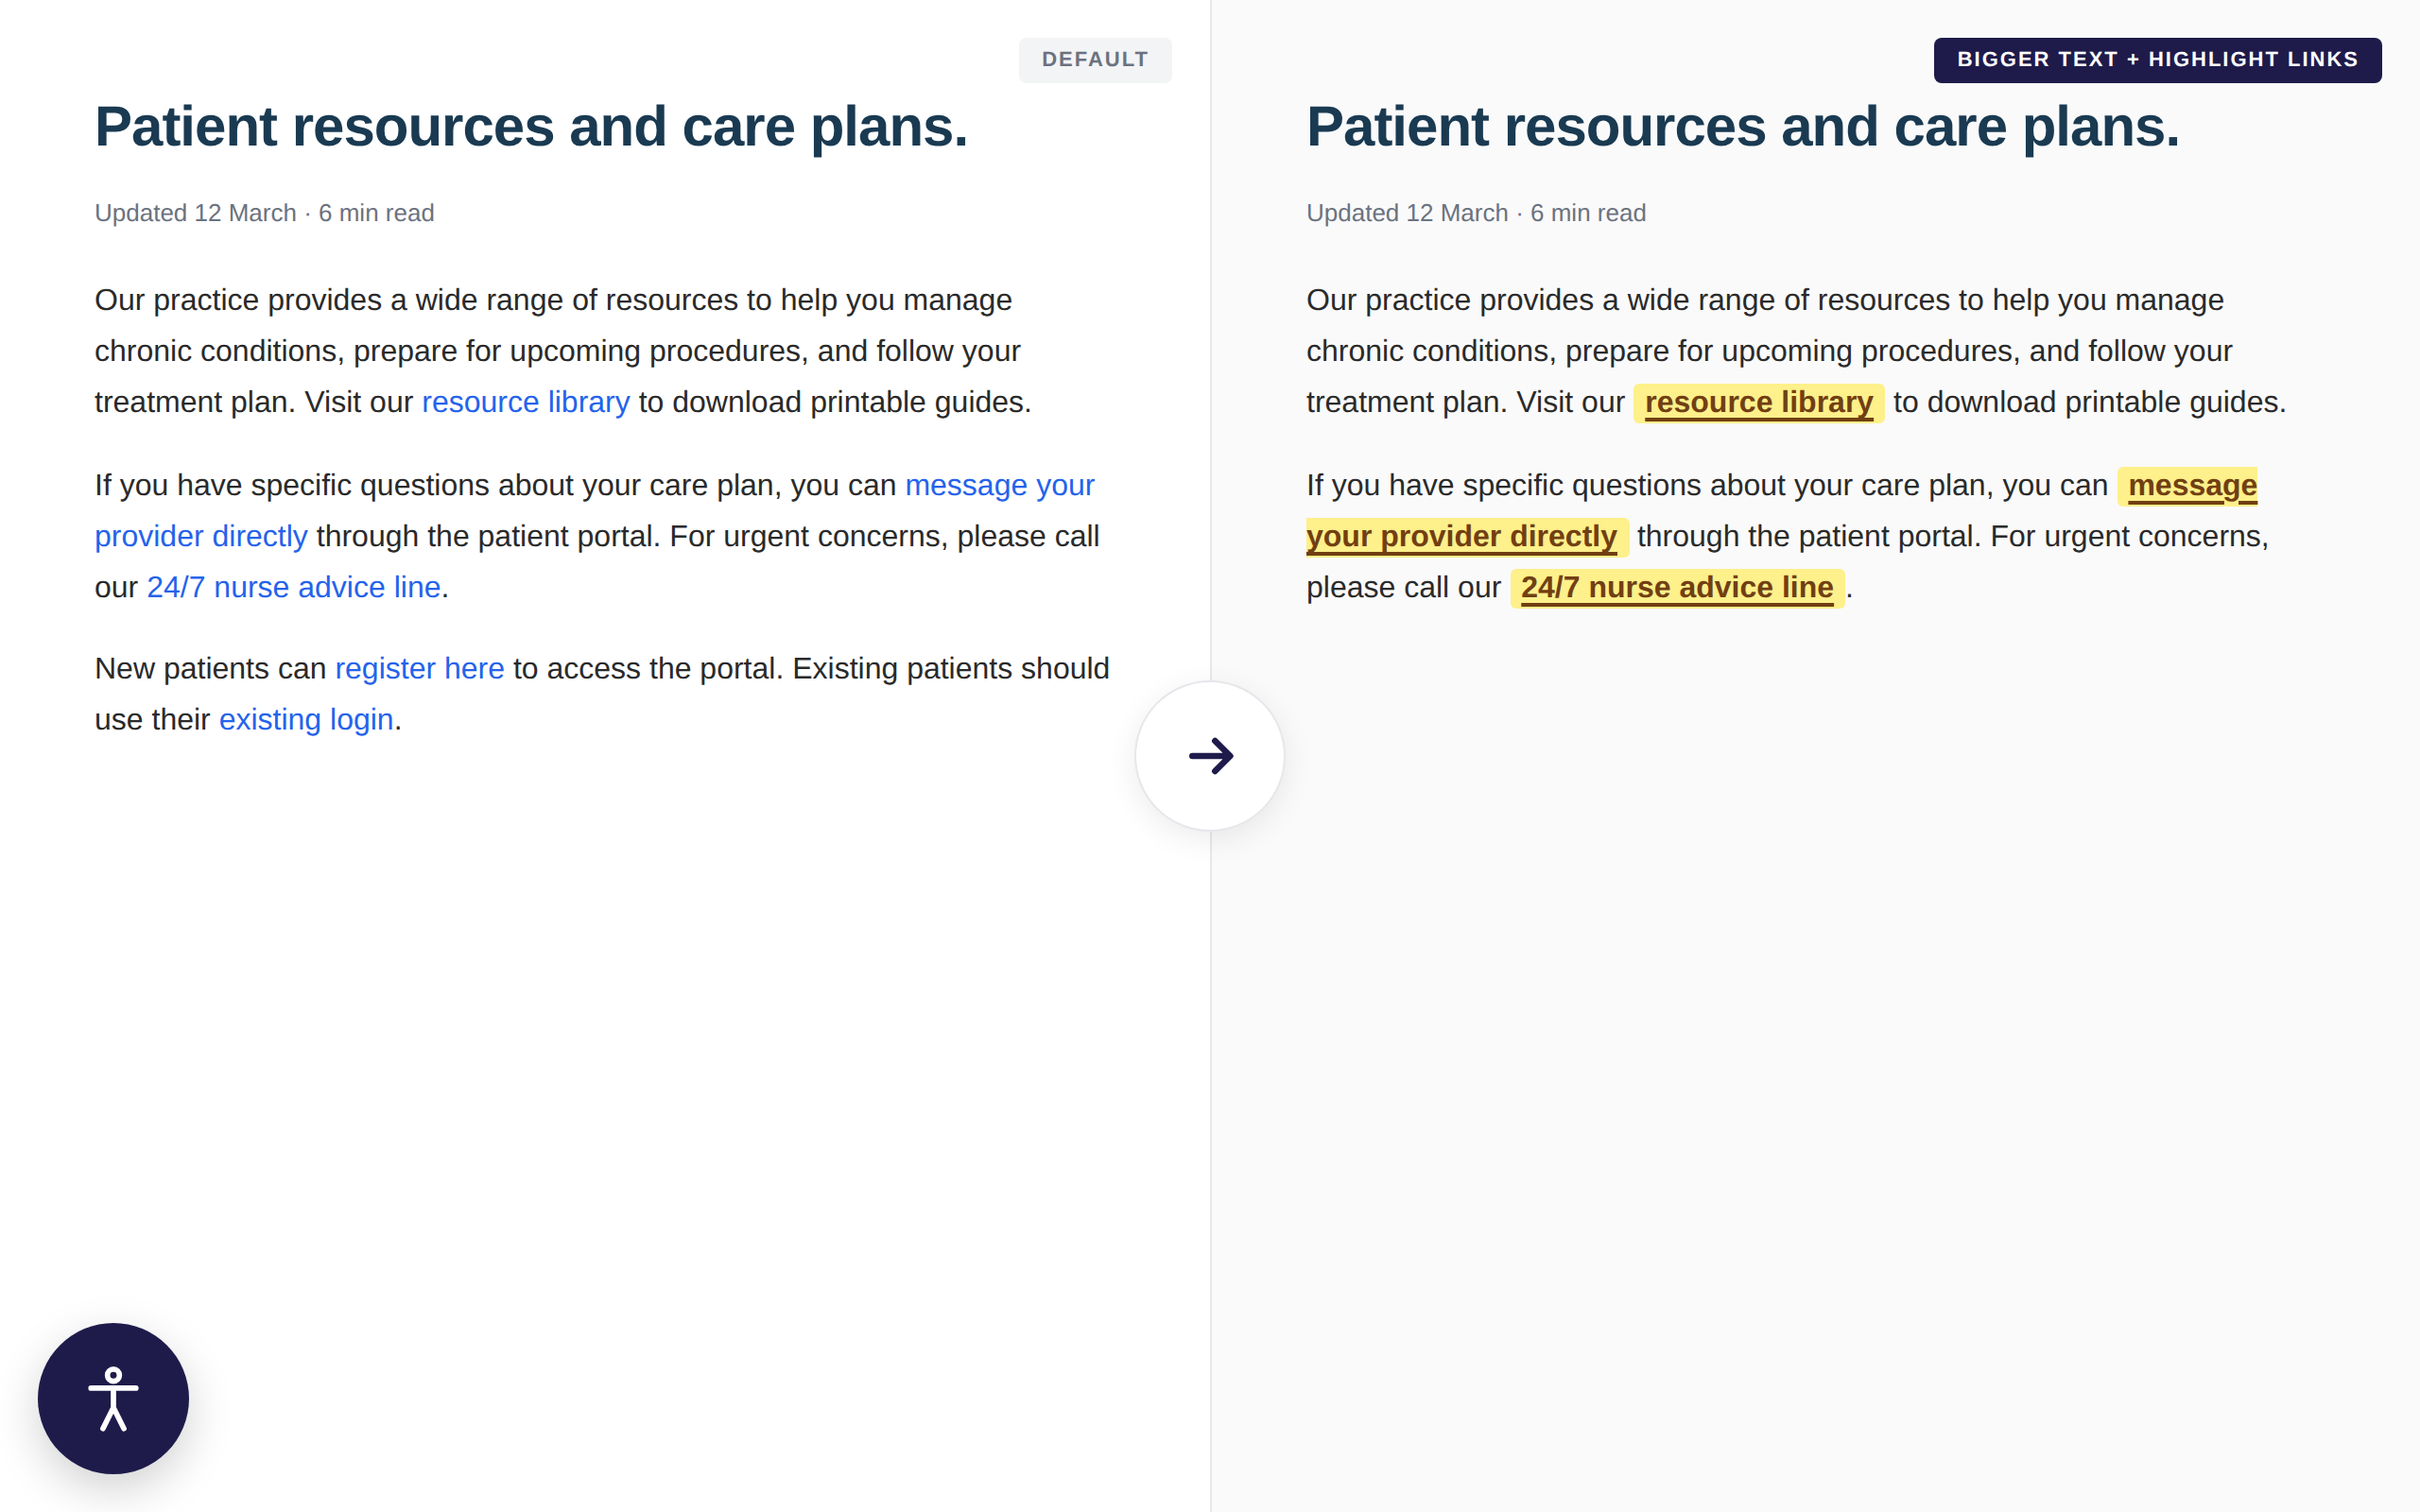This screenshot has height=1512, width=2420.
Task: Click the left Updated 12 March metadata line
Action: (264, 213)
